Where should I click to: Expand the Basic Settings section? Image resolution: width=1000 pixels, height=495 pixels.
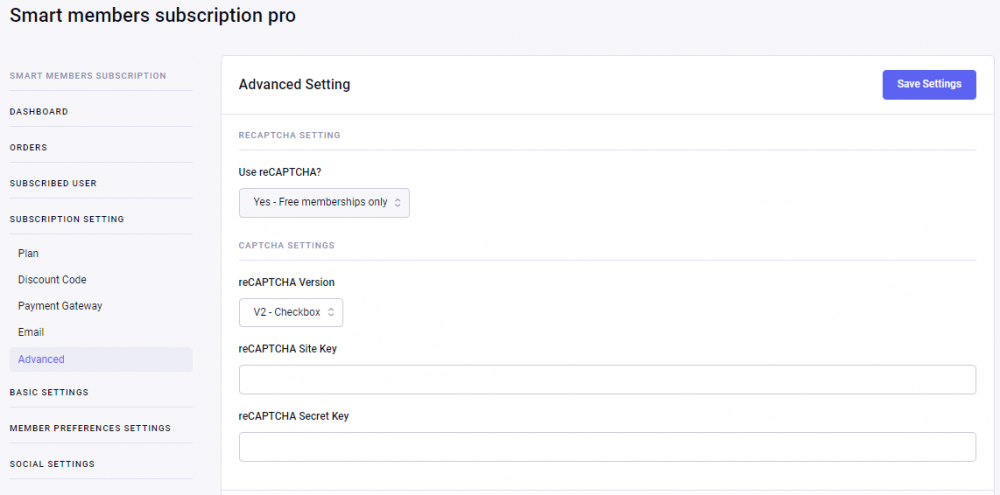click(49, 393)
